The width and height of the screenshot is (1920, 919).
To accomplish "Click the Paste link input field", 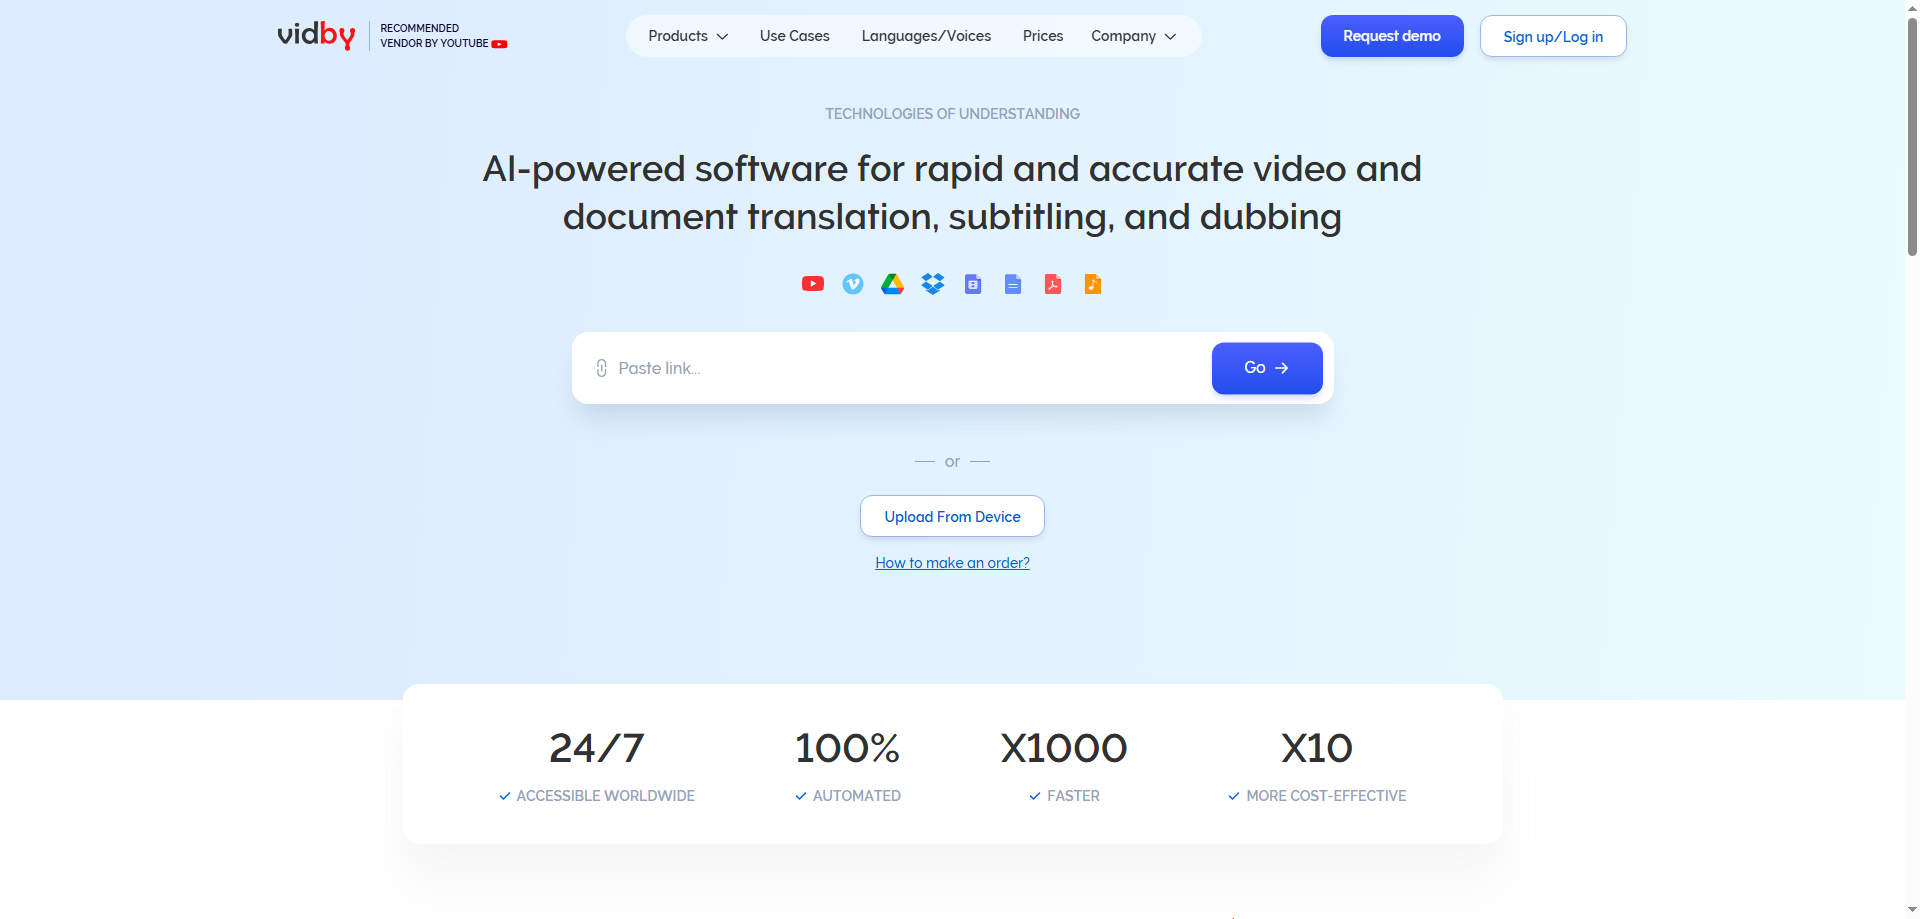I will click(900, 368).
